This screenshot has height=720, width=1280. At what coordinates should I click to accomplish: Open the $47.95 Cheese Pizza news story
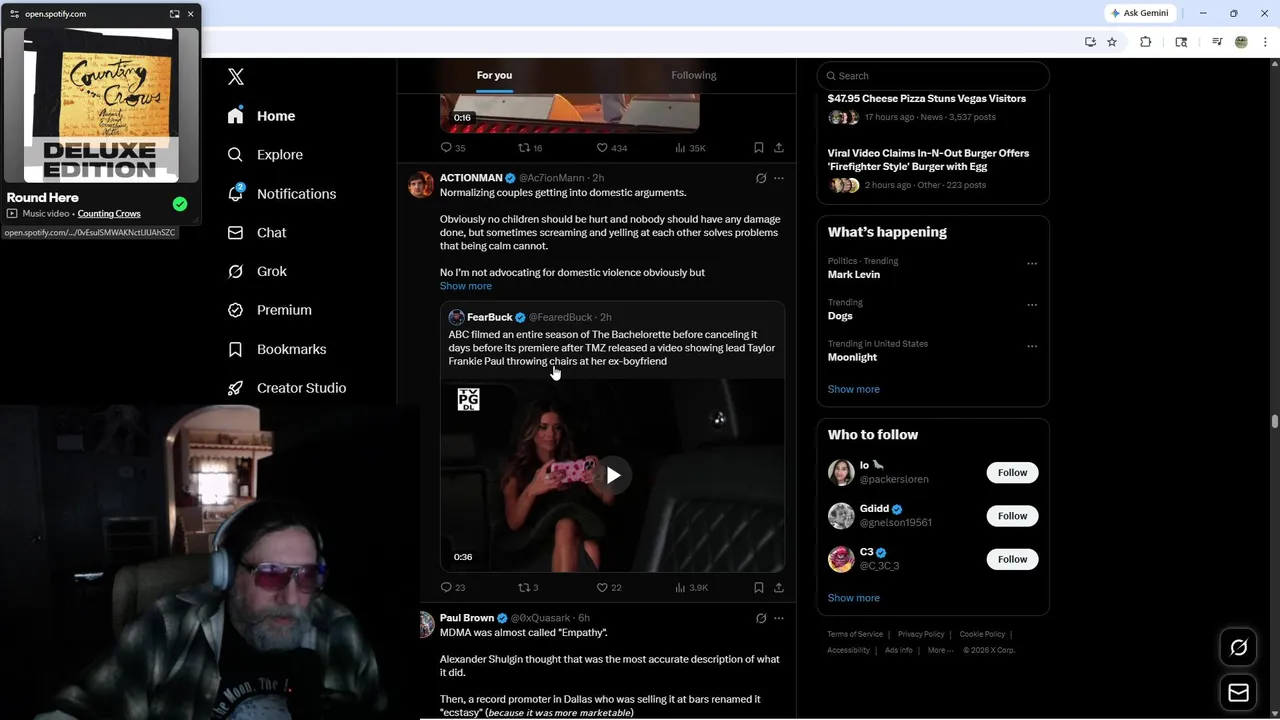click(x=927, y=99)
